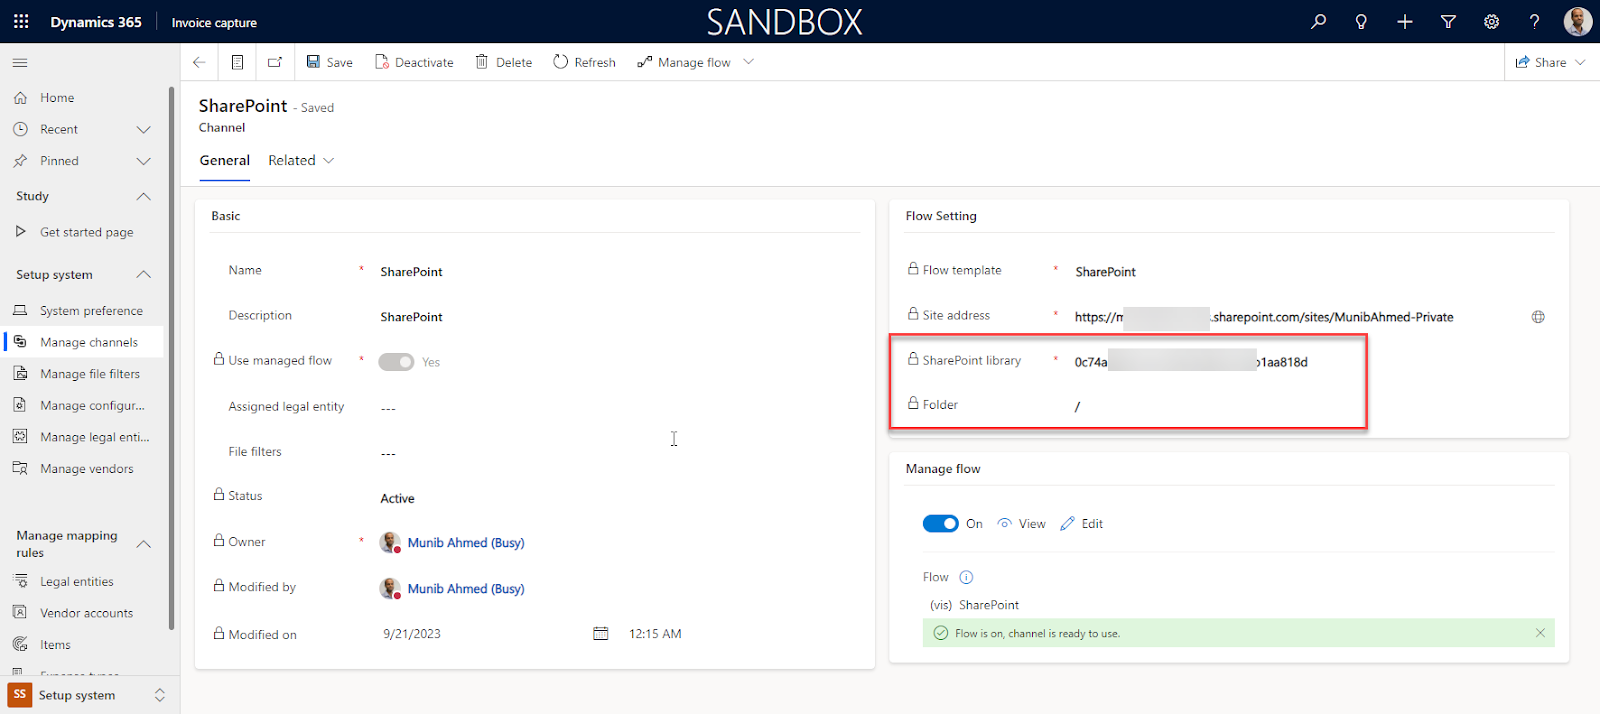Expand the Manage flow dropdown arrow
The height and width of the screenshot is (714, 1600).
(x=748, y=62)
